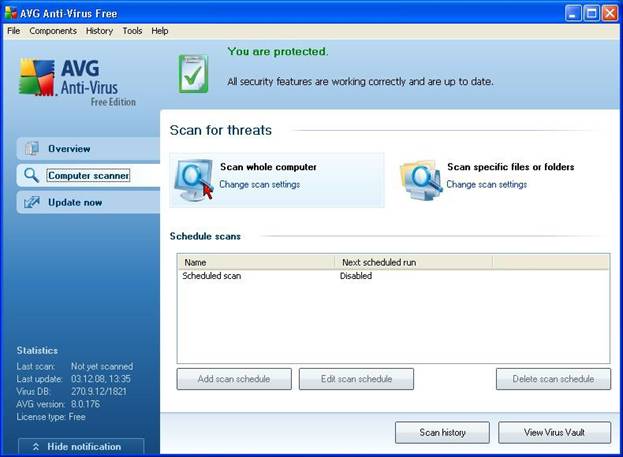Click the Add scan schedule button
Viewport: 623px width, 457px height.
tap(234, 379)
